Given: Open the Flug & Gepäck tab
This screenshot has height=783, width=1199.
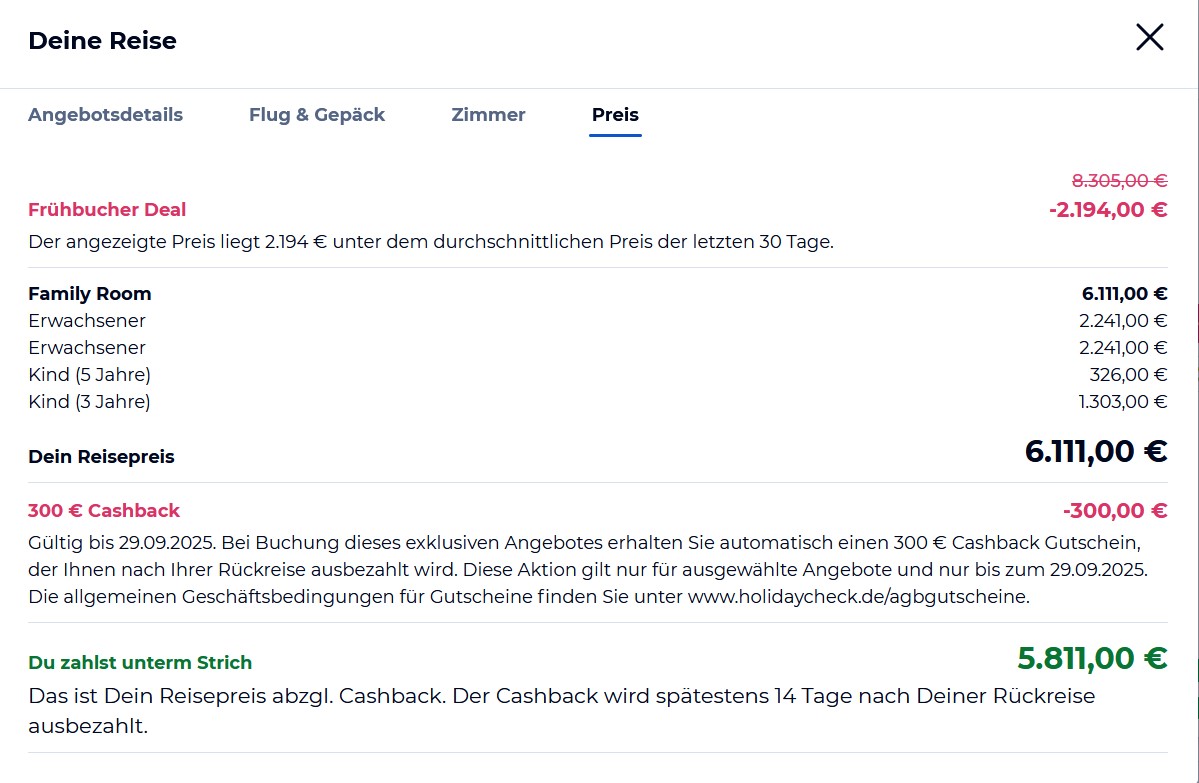Looking at the screenshot, I should click(317, 115).
